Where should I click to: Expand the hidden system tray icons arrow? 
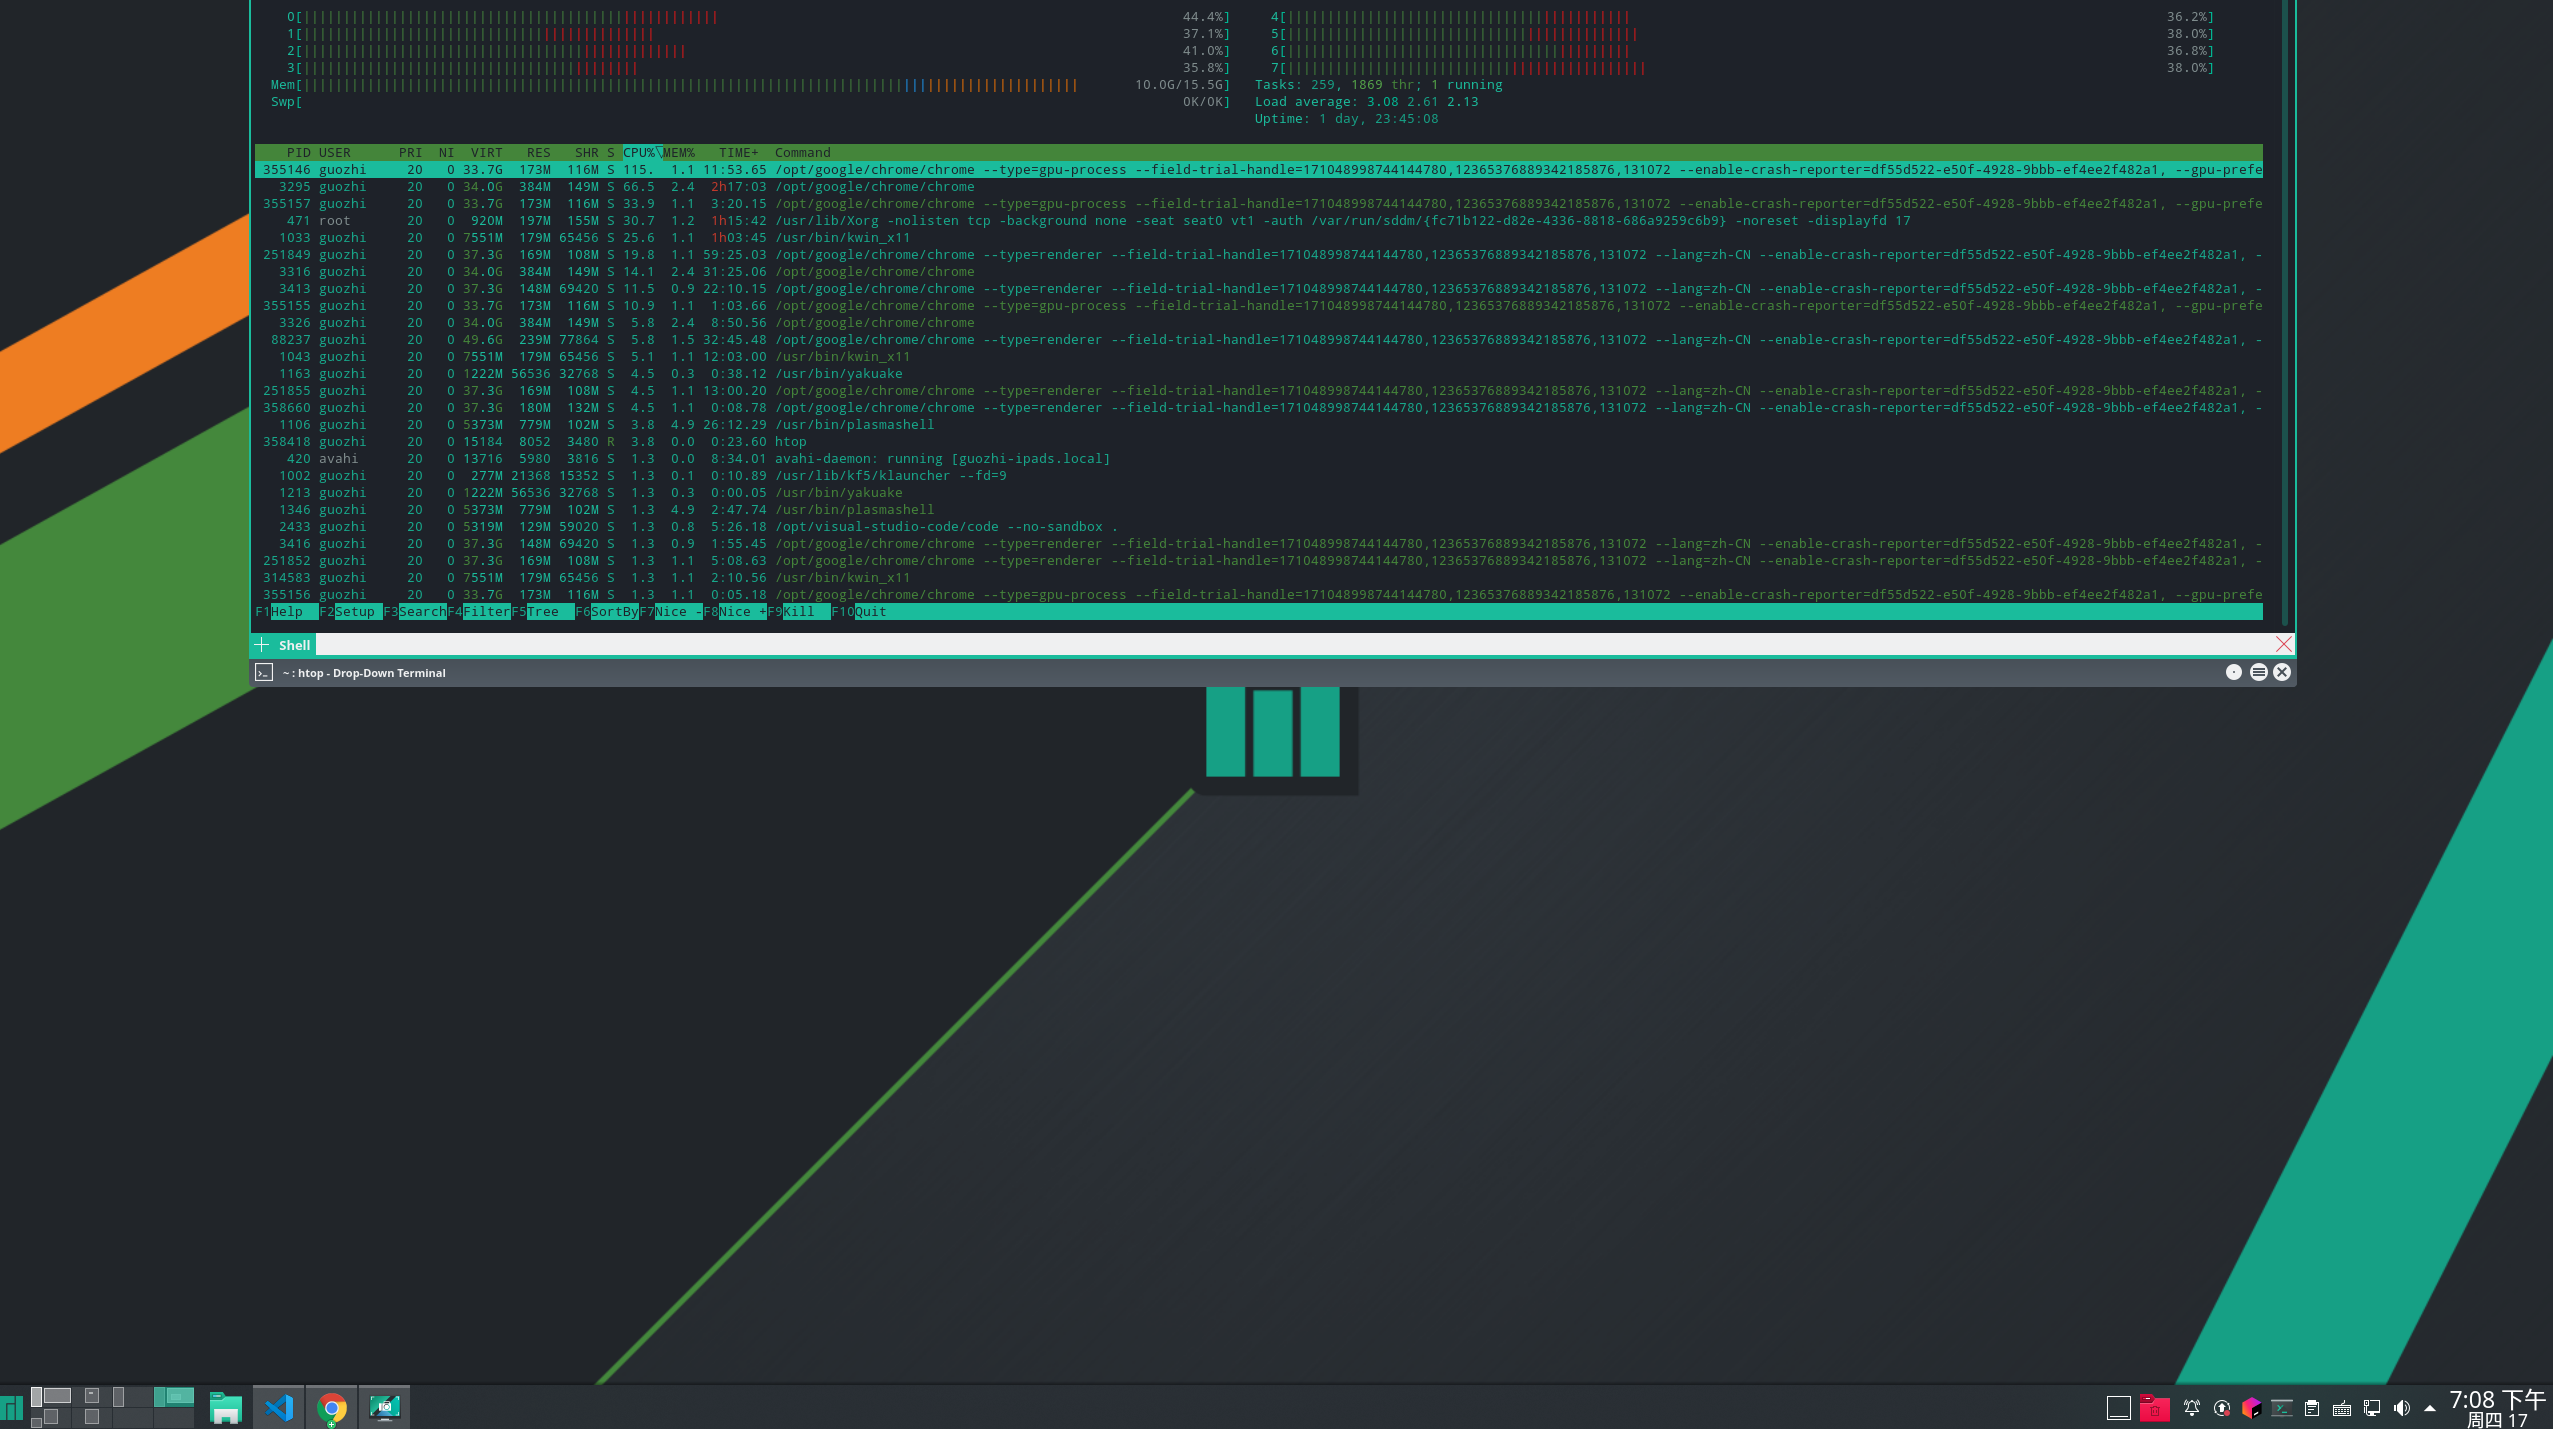click(2430, 1408)
